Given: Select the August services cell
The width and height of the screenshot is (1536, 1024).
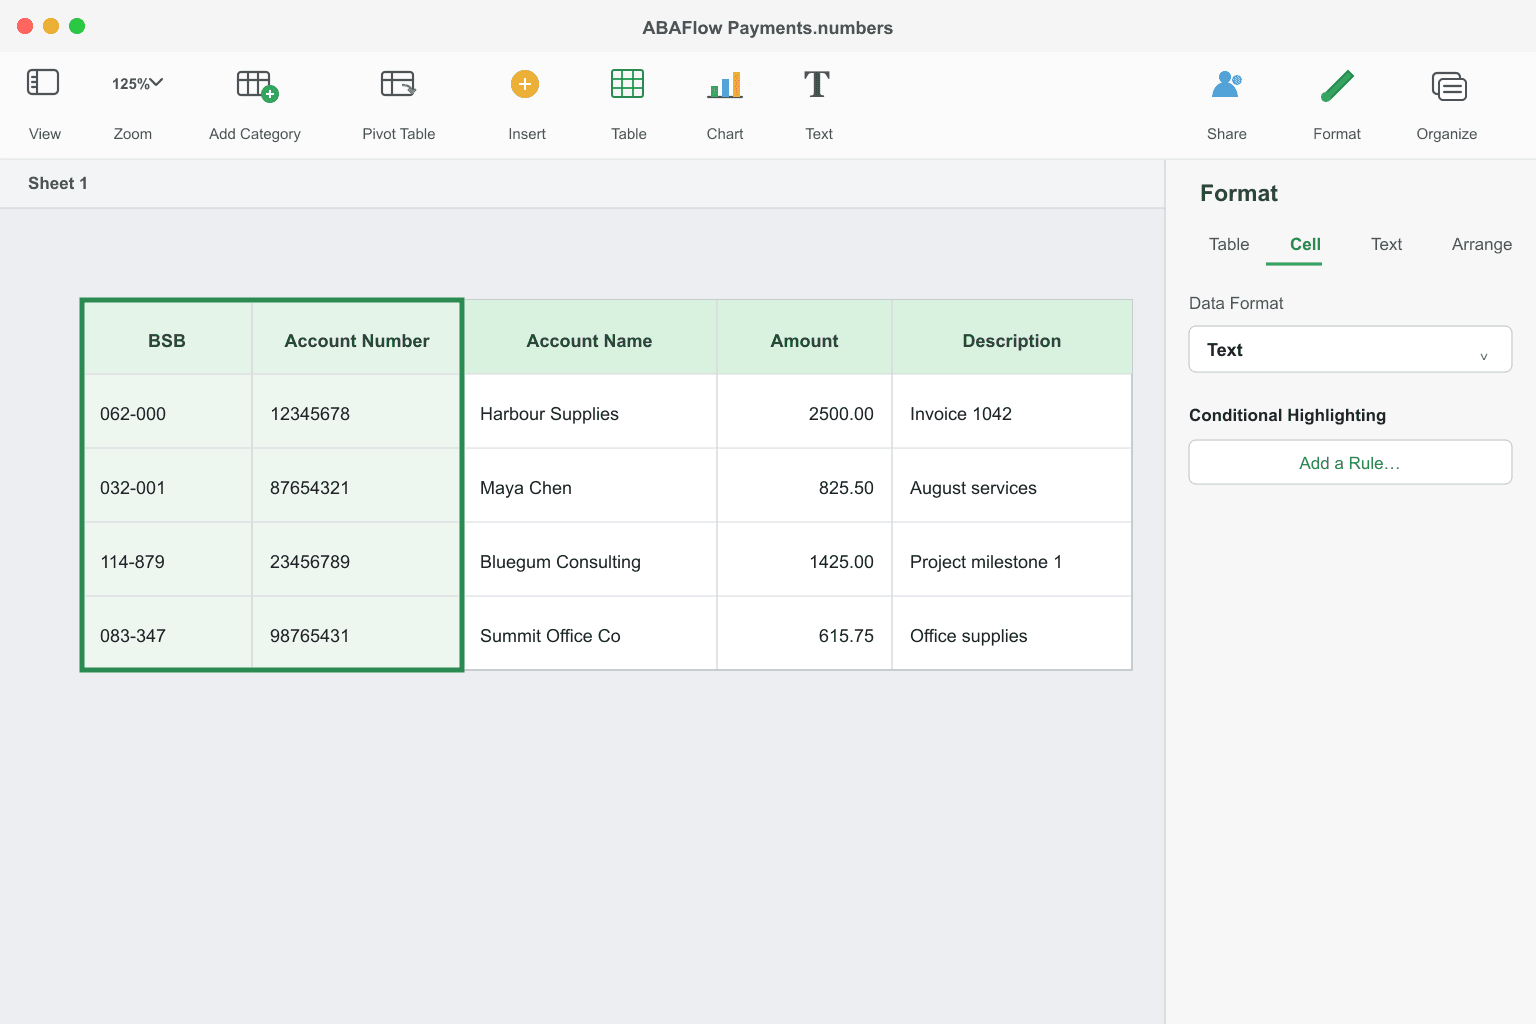Looking at the screenshot, I should (1012, 487).
